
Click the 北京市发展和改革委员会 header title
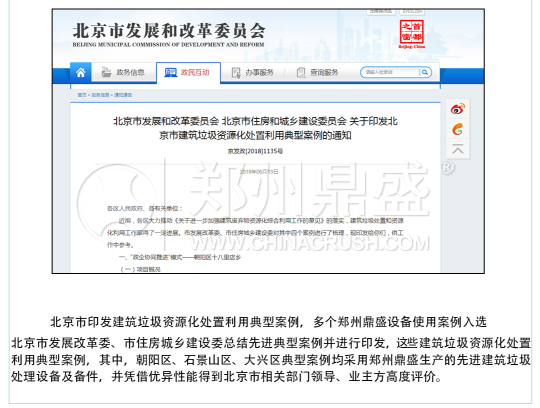pos(168,31)
